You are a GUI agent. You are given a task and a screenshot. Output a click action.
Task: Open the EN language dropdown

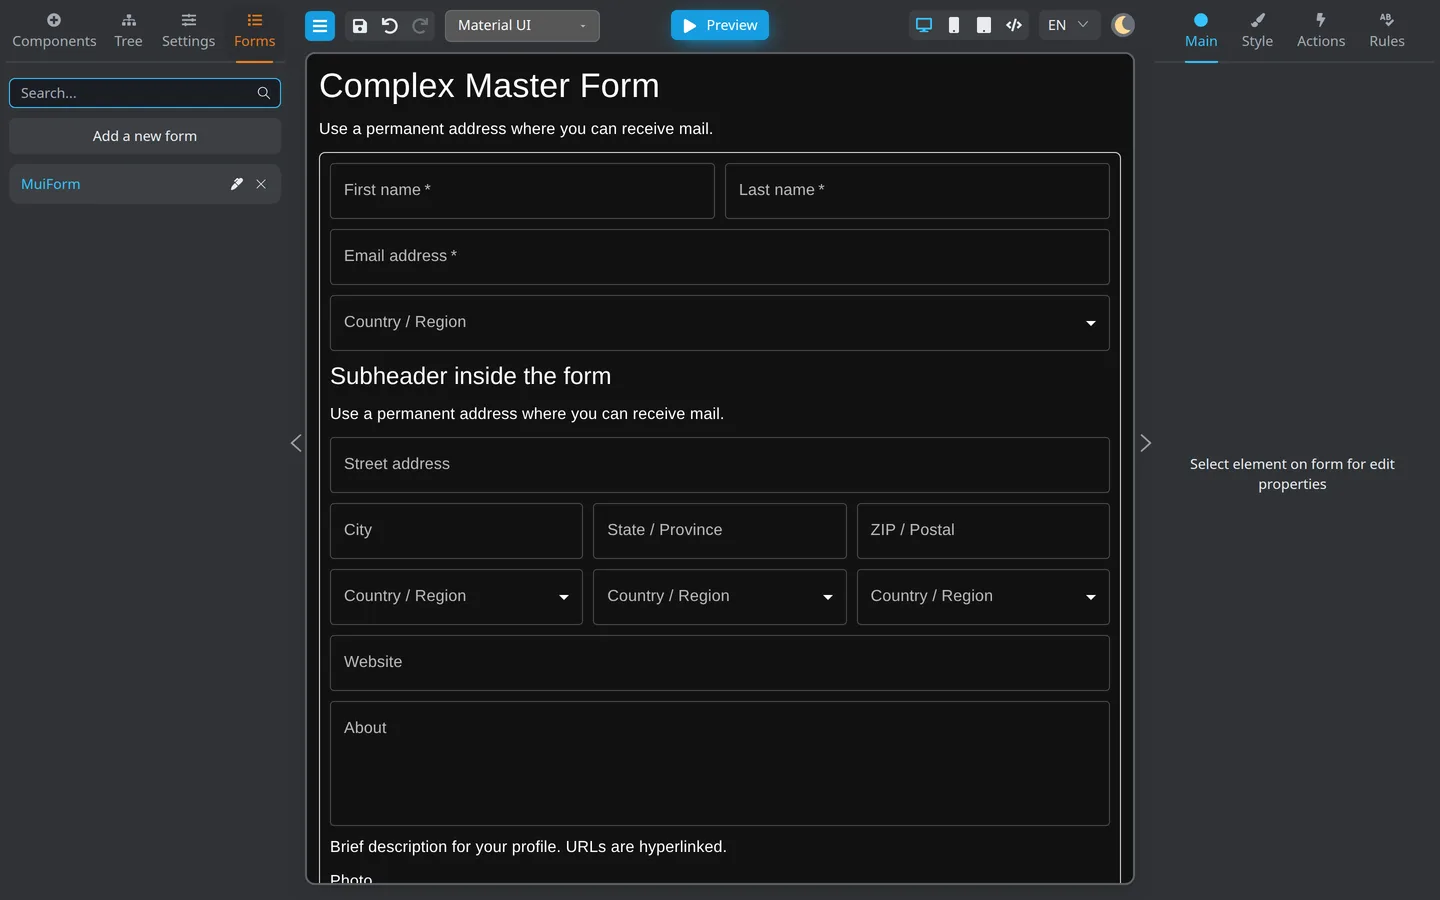pyautogui.click(x=1068, y=25)
